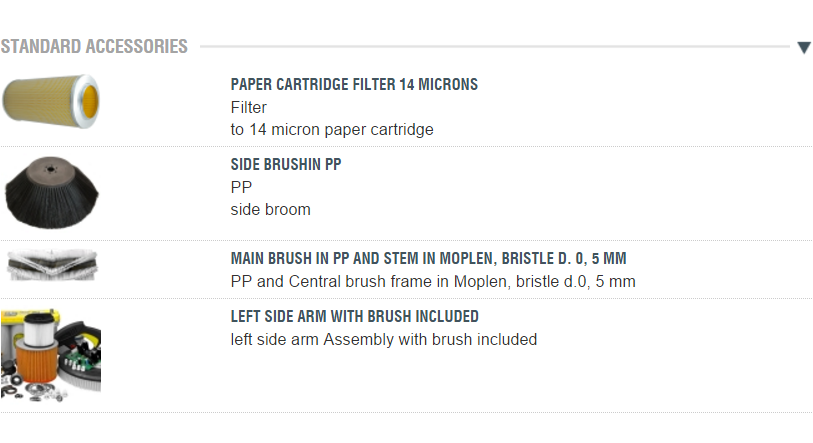Click the 'PP' line above side broom
813x443 pixels.
click(241, 187)
